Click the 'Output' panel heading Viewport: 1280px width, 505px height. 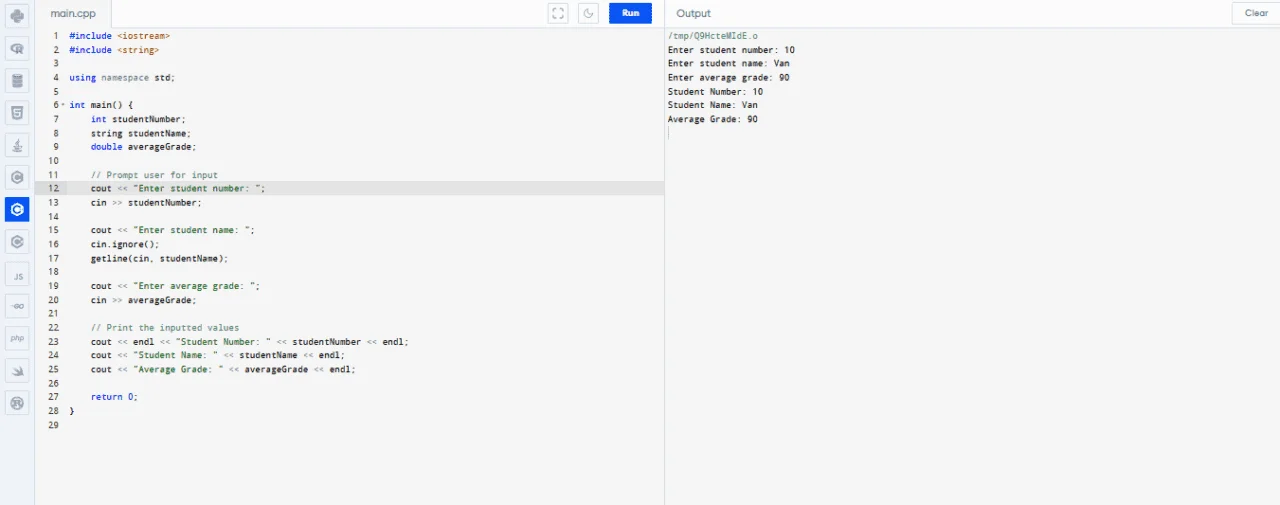(693, 13)
